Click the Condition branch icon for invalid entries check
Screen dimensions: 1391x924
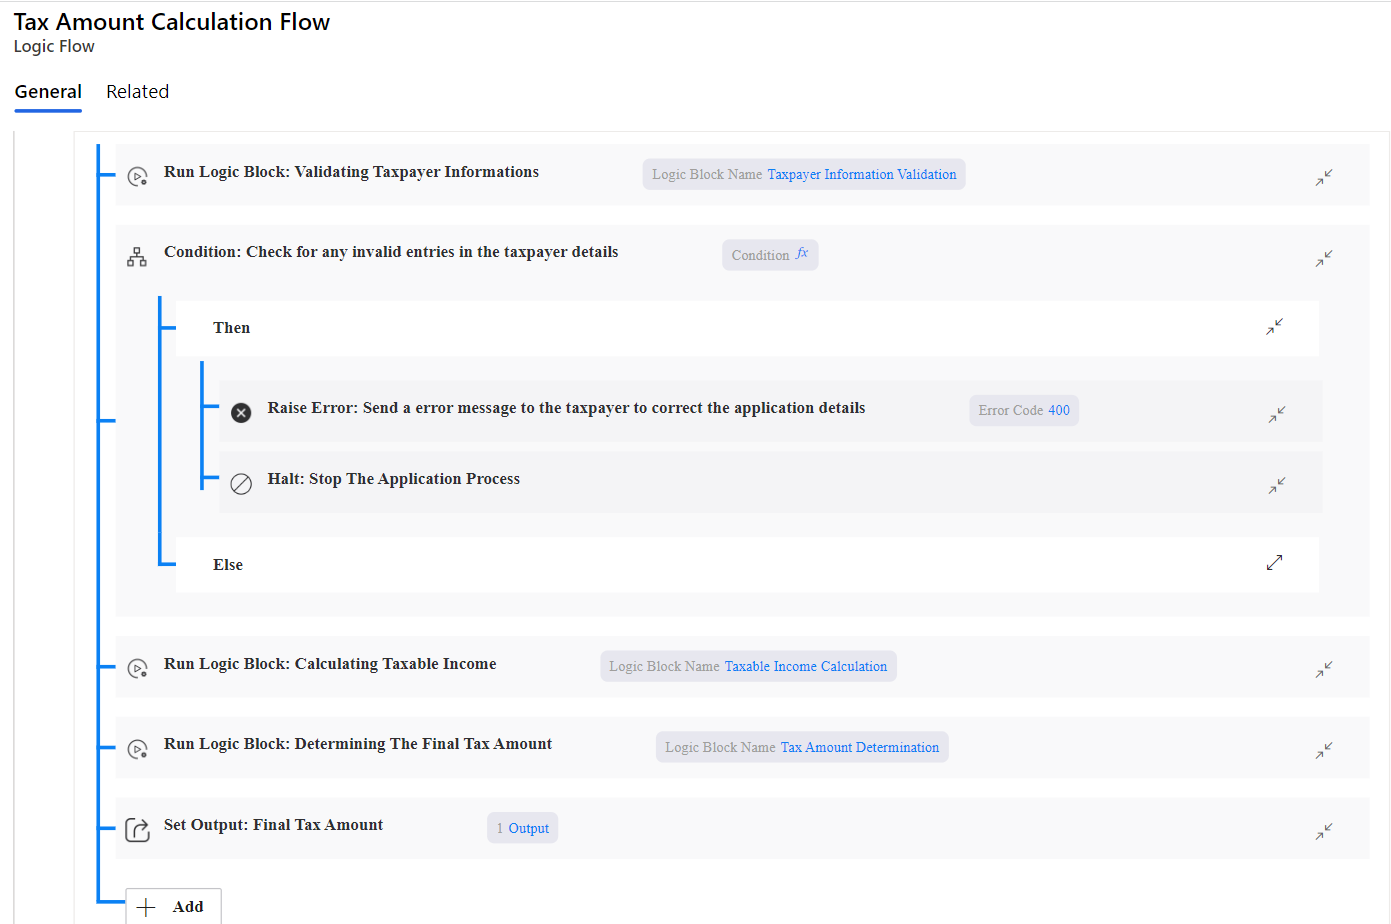137,257
